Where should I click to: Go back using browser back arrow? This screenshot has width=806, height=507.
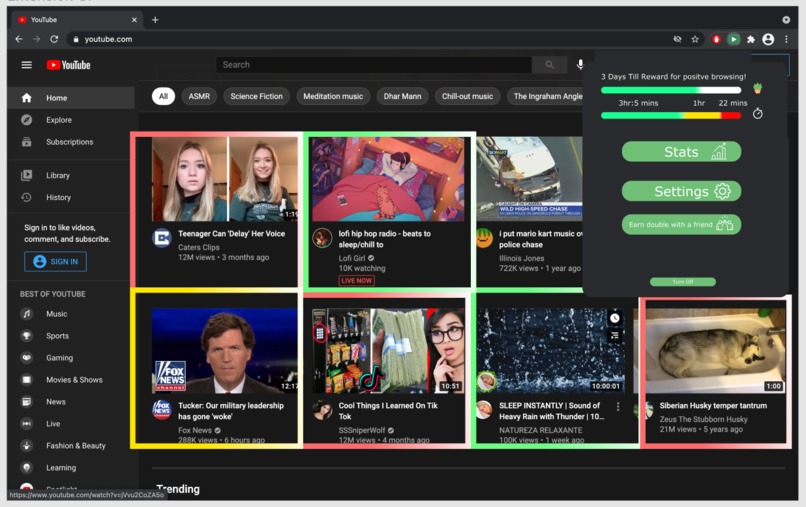pyautogui.click(x=19, y=39)
